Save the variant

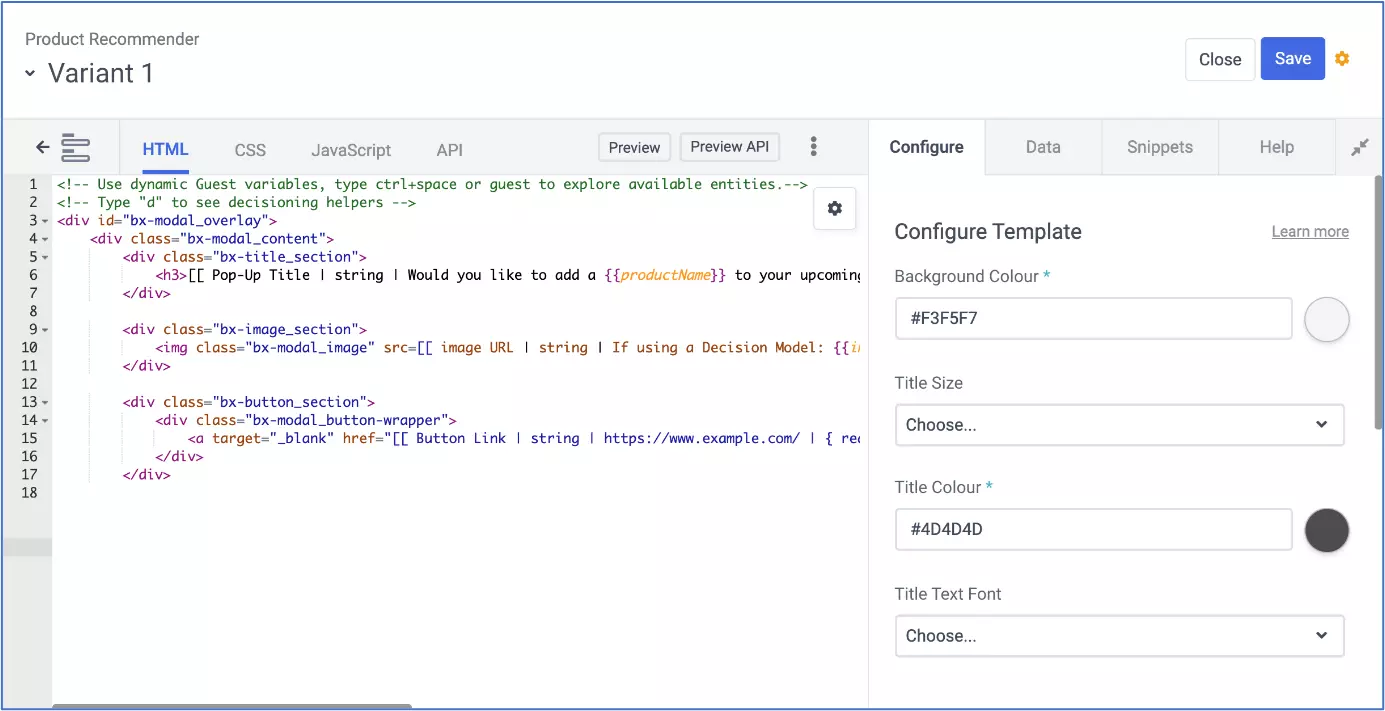1293,59
